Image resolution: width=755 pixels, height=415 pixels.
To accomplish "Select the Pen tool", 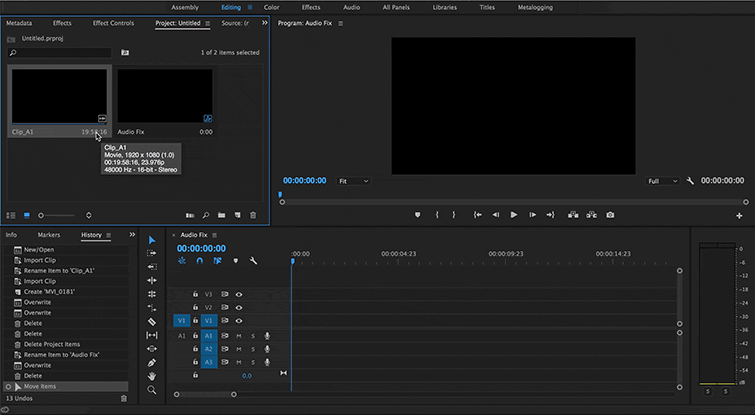I will (x=152, y=363).
